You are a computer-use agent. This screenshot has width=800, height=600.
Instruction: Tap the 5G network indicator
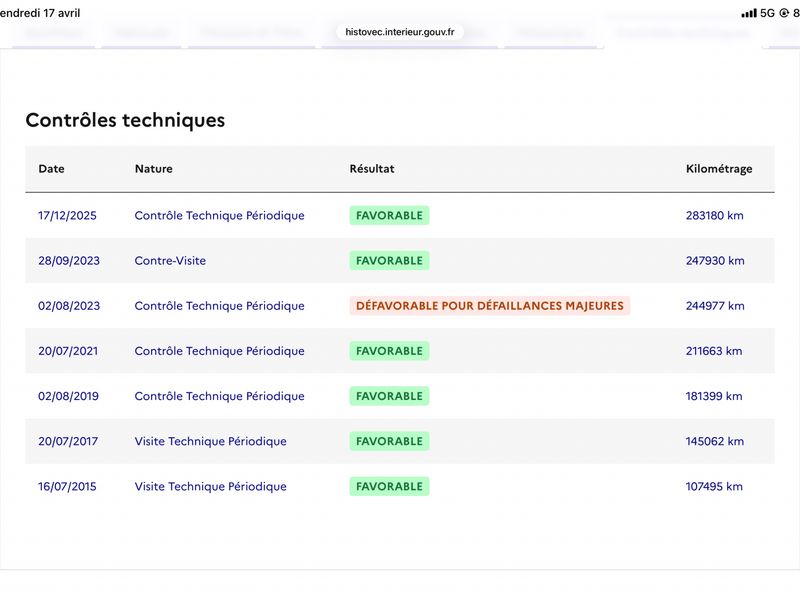point(767,13)
